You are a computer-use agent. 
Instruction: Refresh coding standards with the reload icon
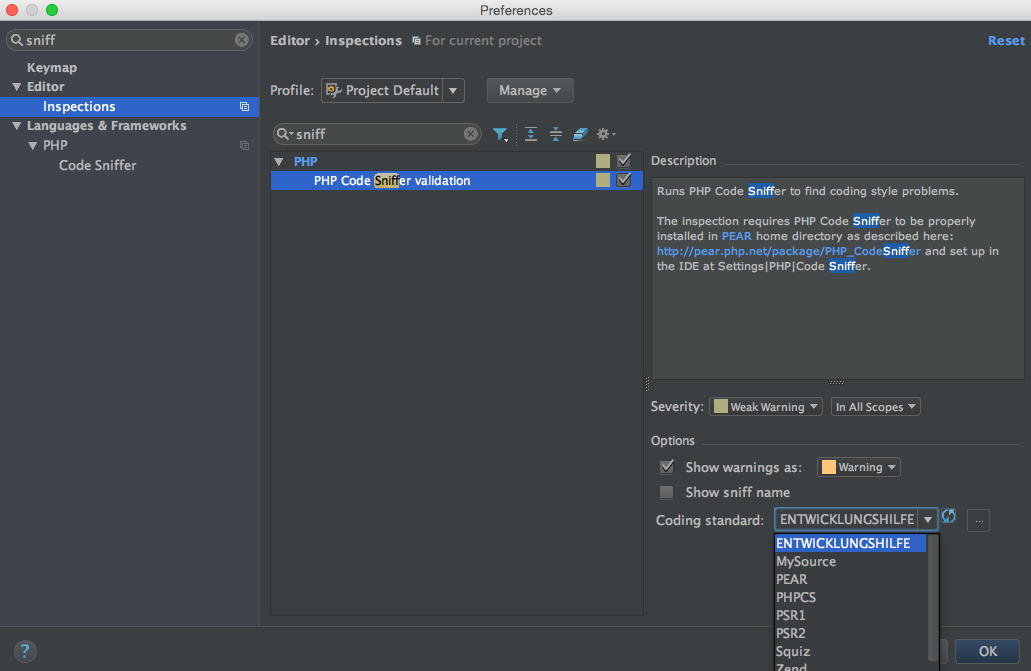[x=948, y=516]
